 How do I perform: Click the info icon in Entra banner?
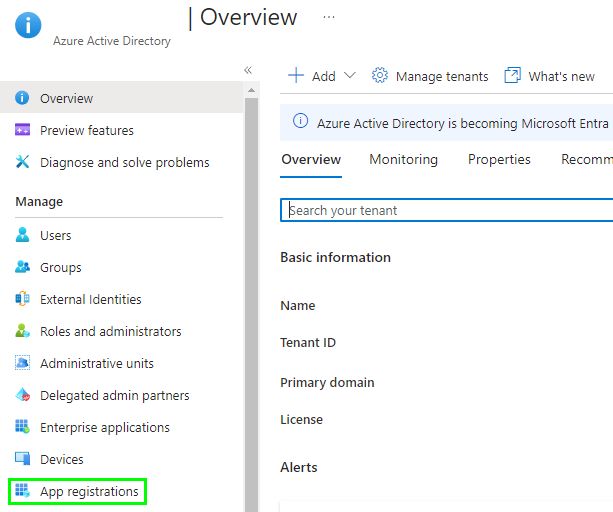[300, 121]
